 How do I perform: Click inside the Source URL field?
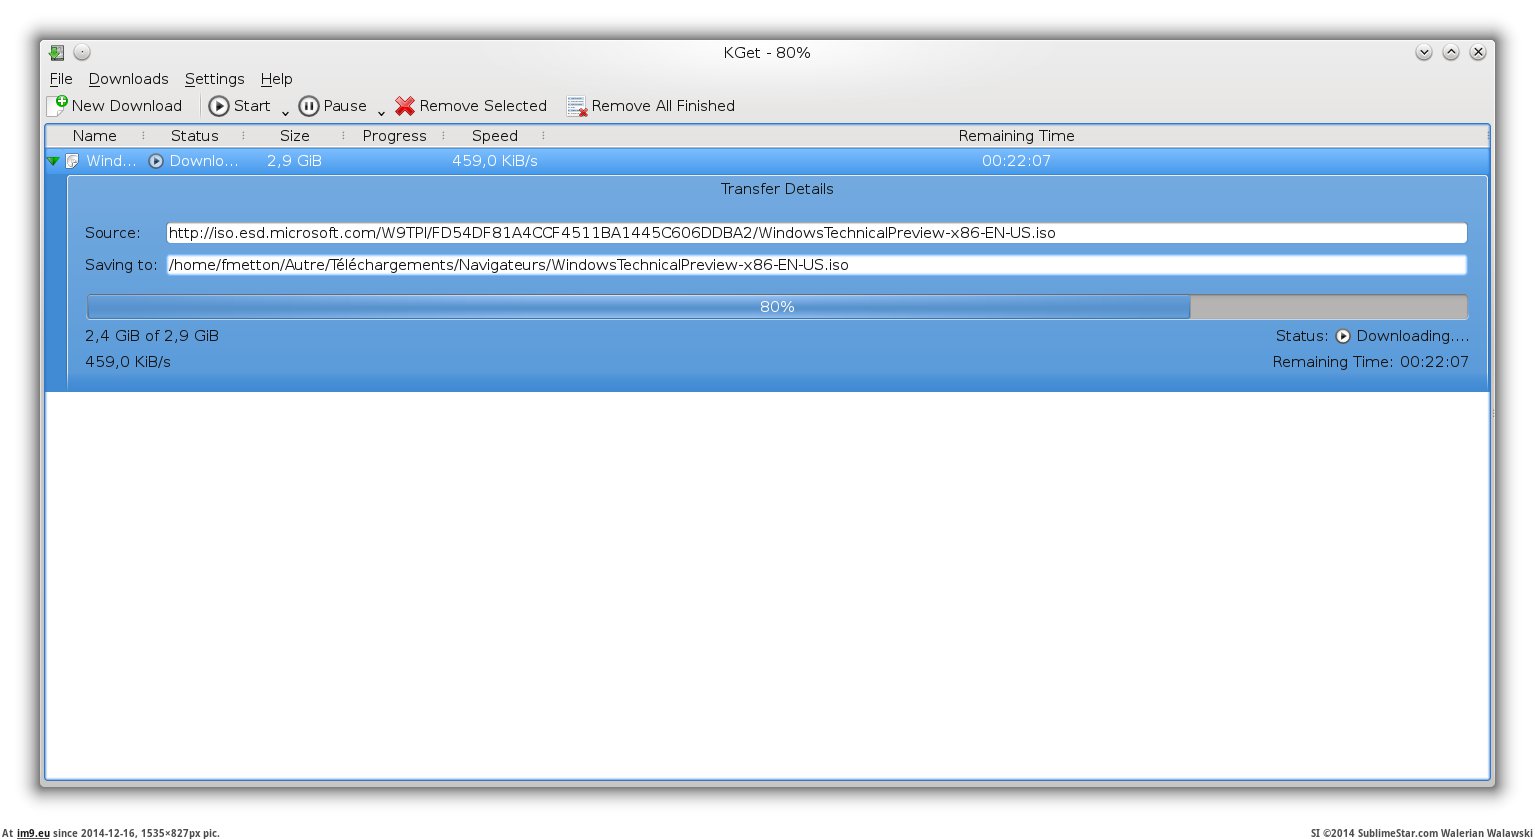(815, 233)
